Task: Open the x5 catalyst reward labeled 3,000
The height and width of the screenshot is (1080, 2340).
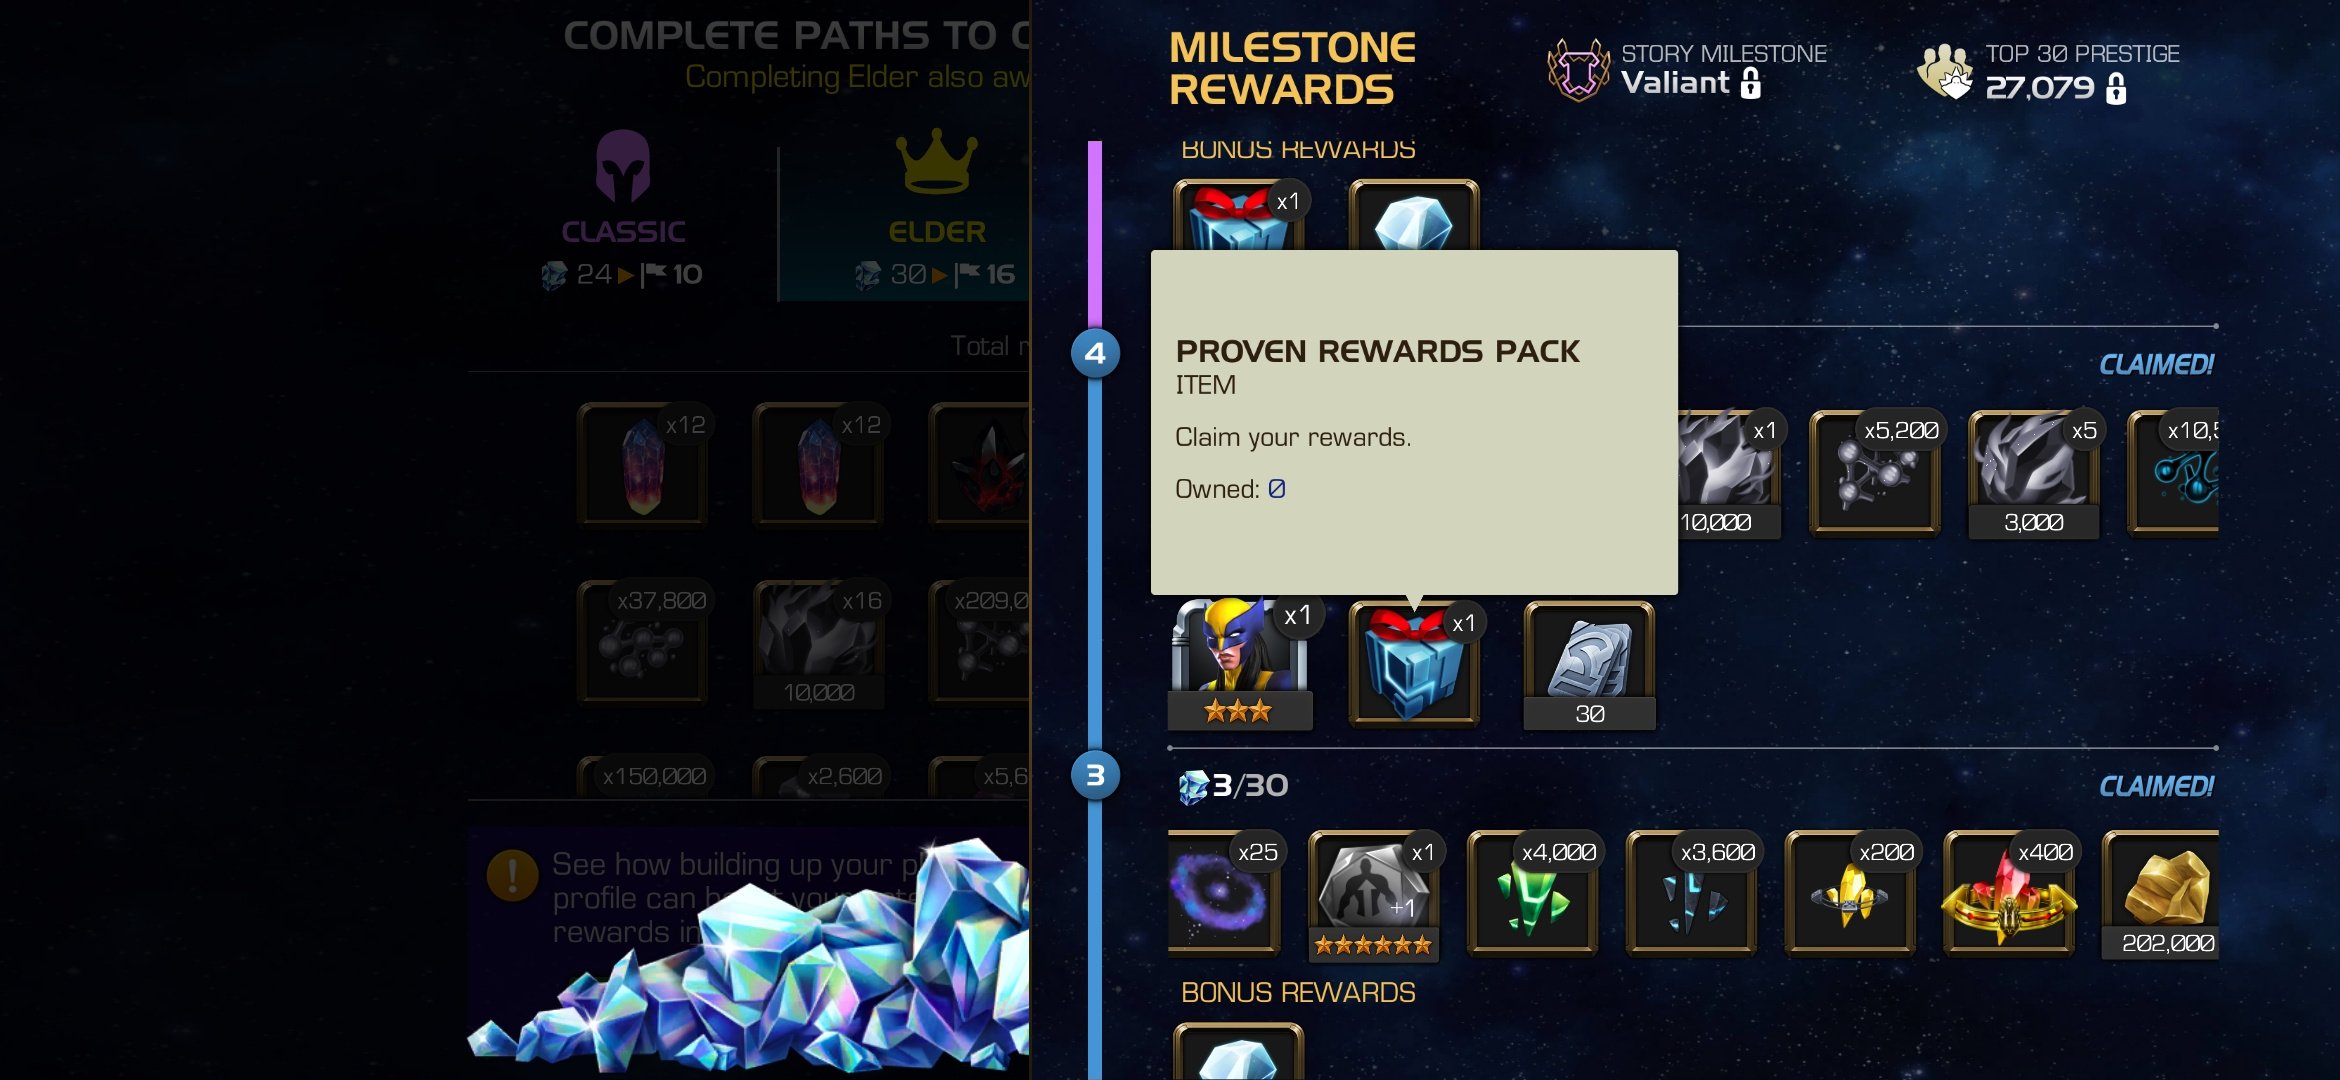Action: (2034, 474)
